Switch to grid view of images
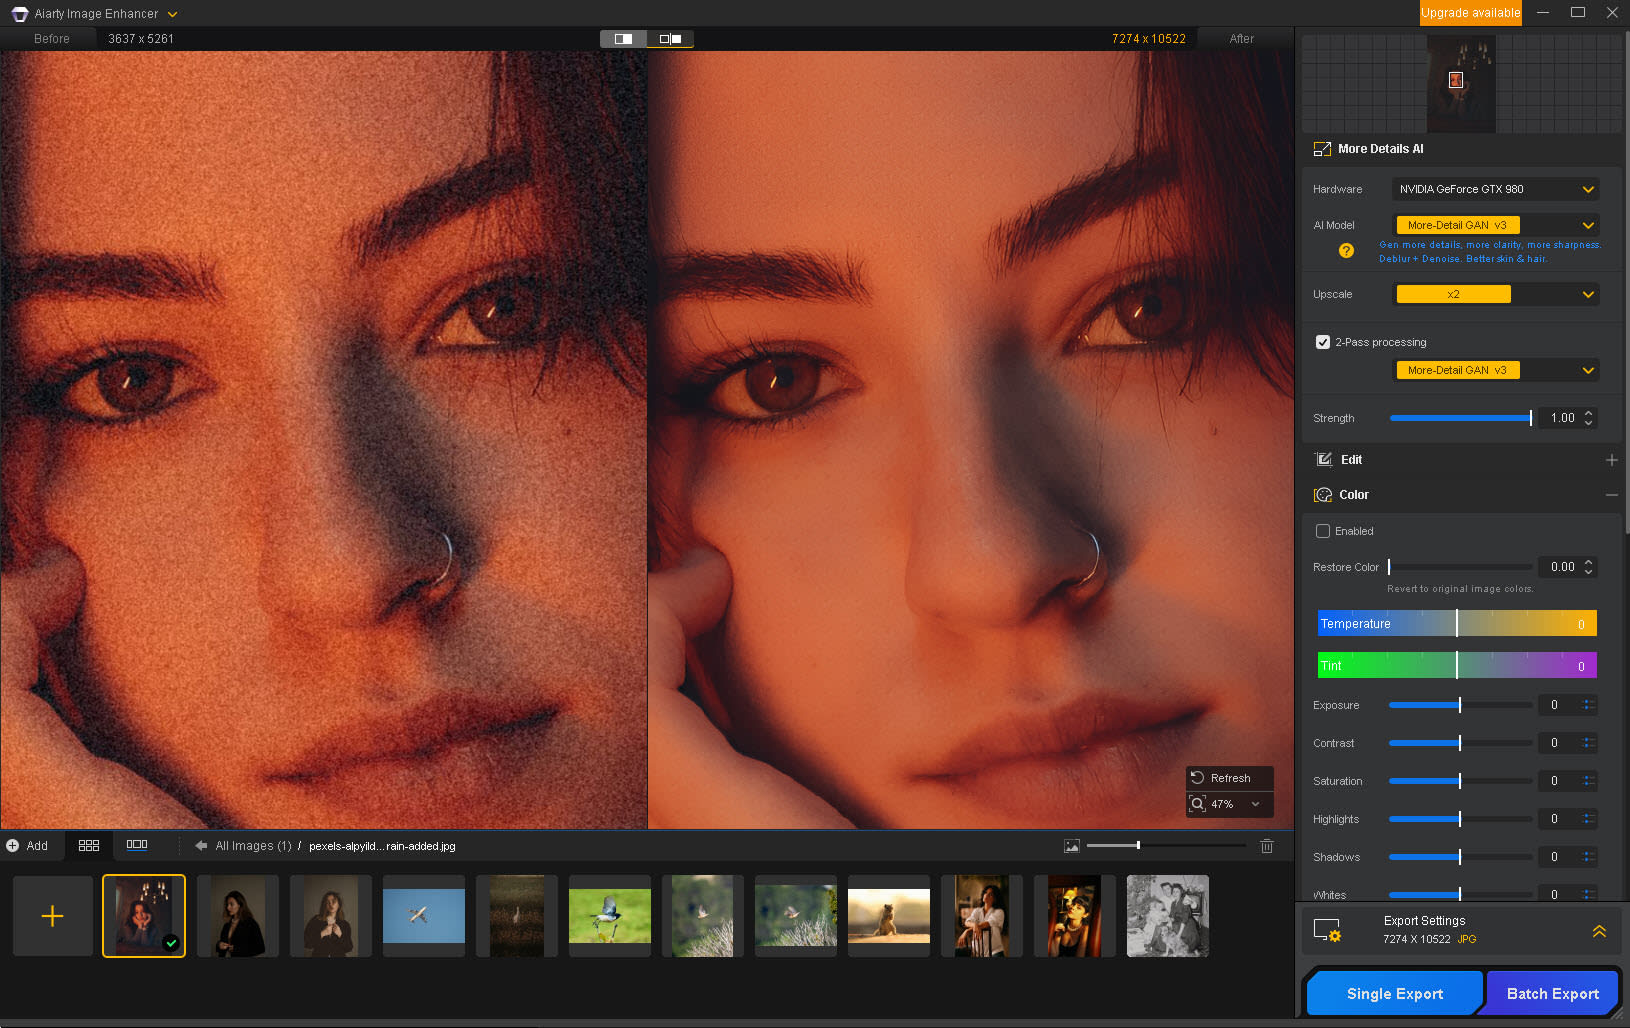Screen dimensions: 1630x1028 pos(89,846)
